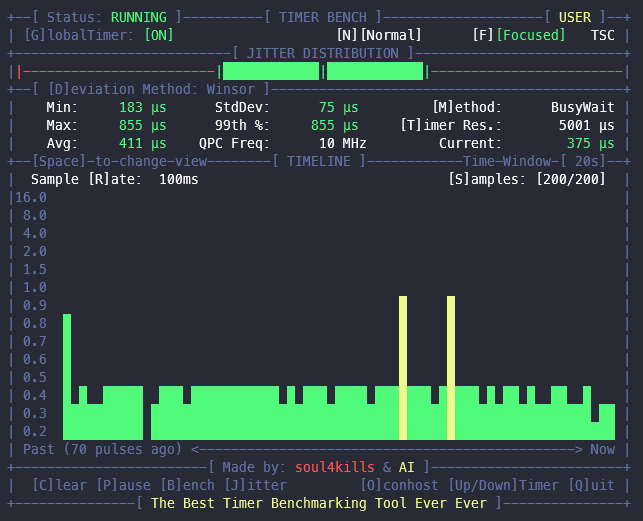Click the second yellow spike in timeline

(451, 368)
